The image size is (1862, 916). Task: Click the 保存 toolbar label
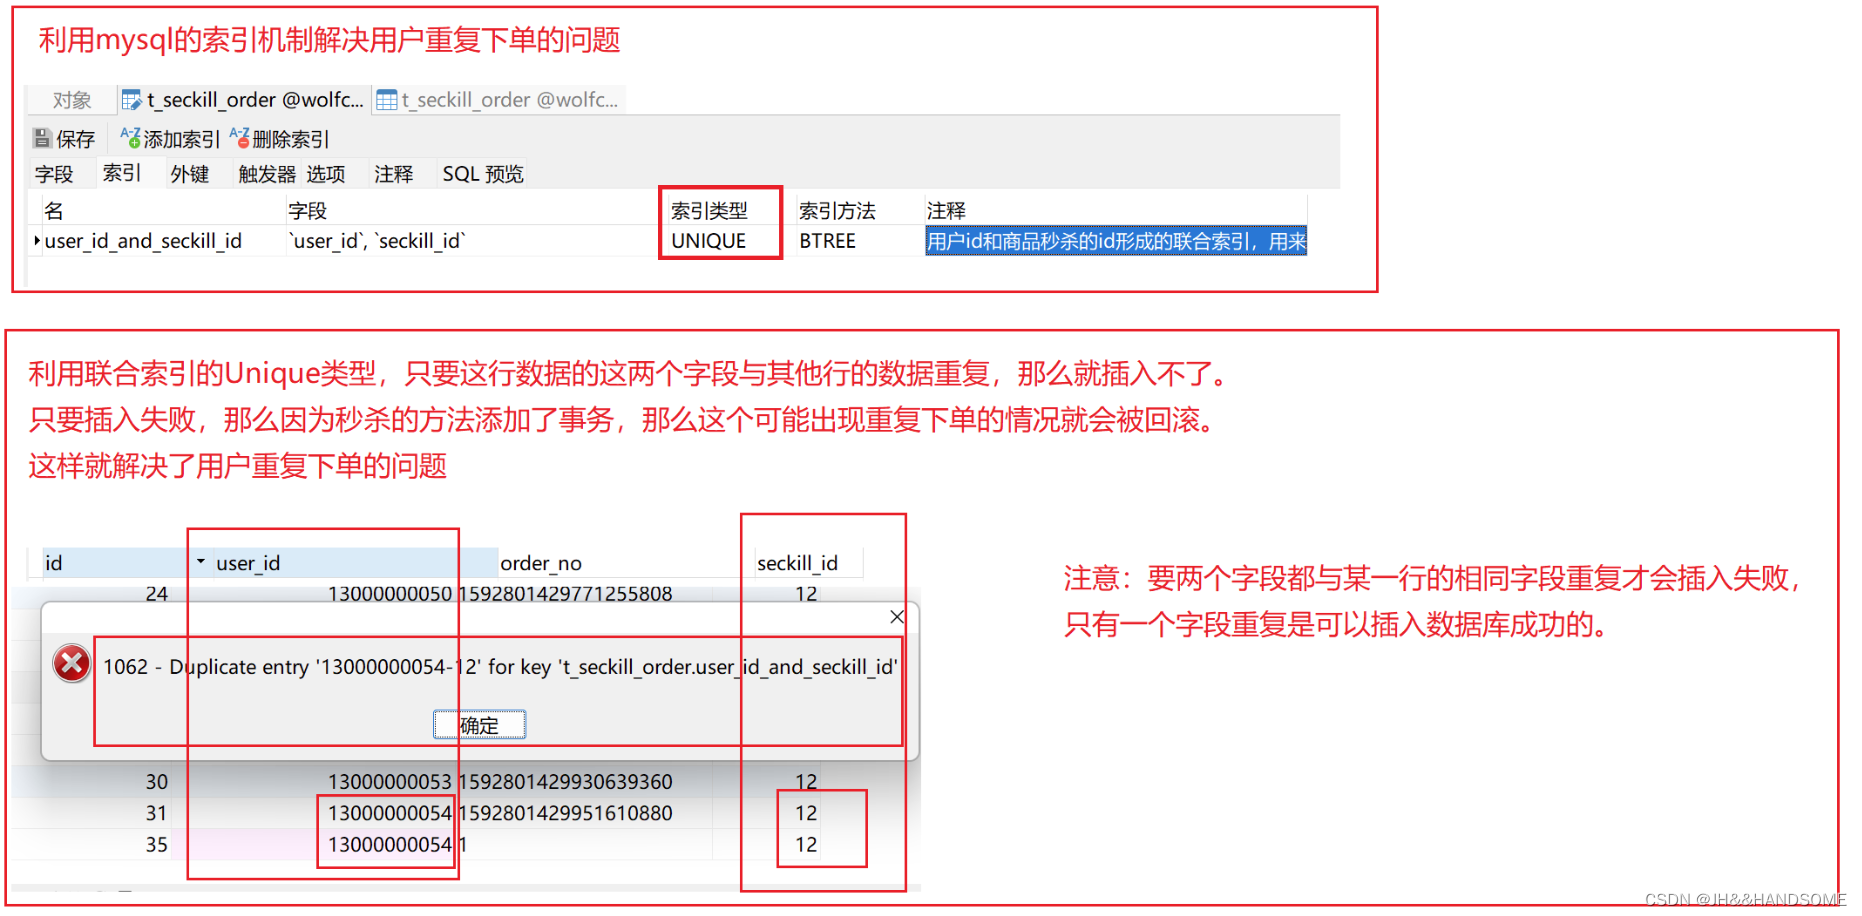pos(75,139)
